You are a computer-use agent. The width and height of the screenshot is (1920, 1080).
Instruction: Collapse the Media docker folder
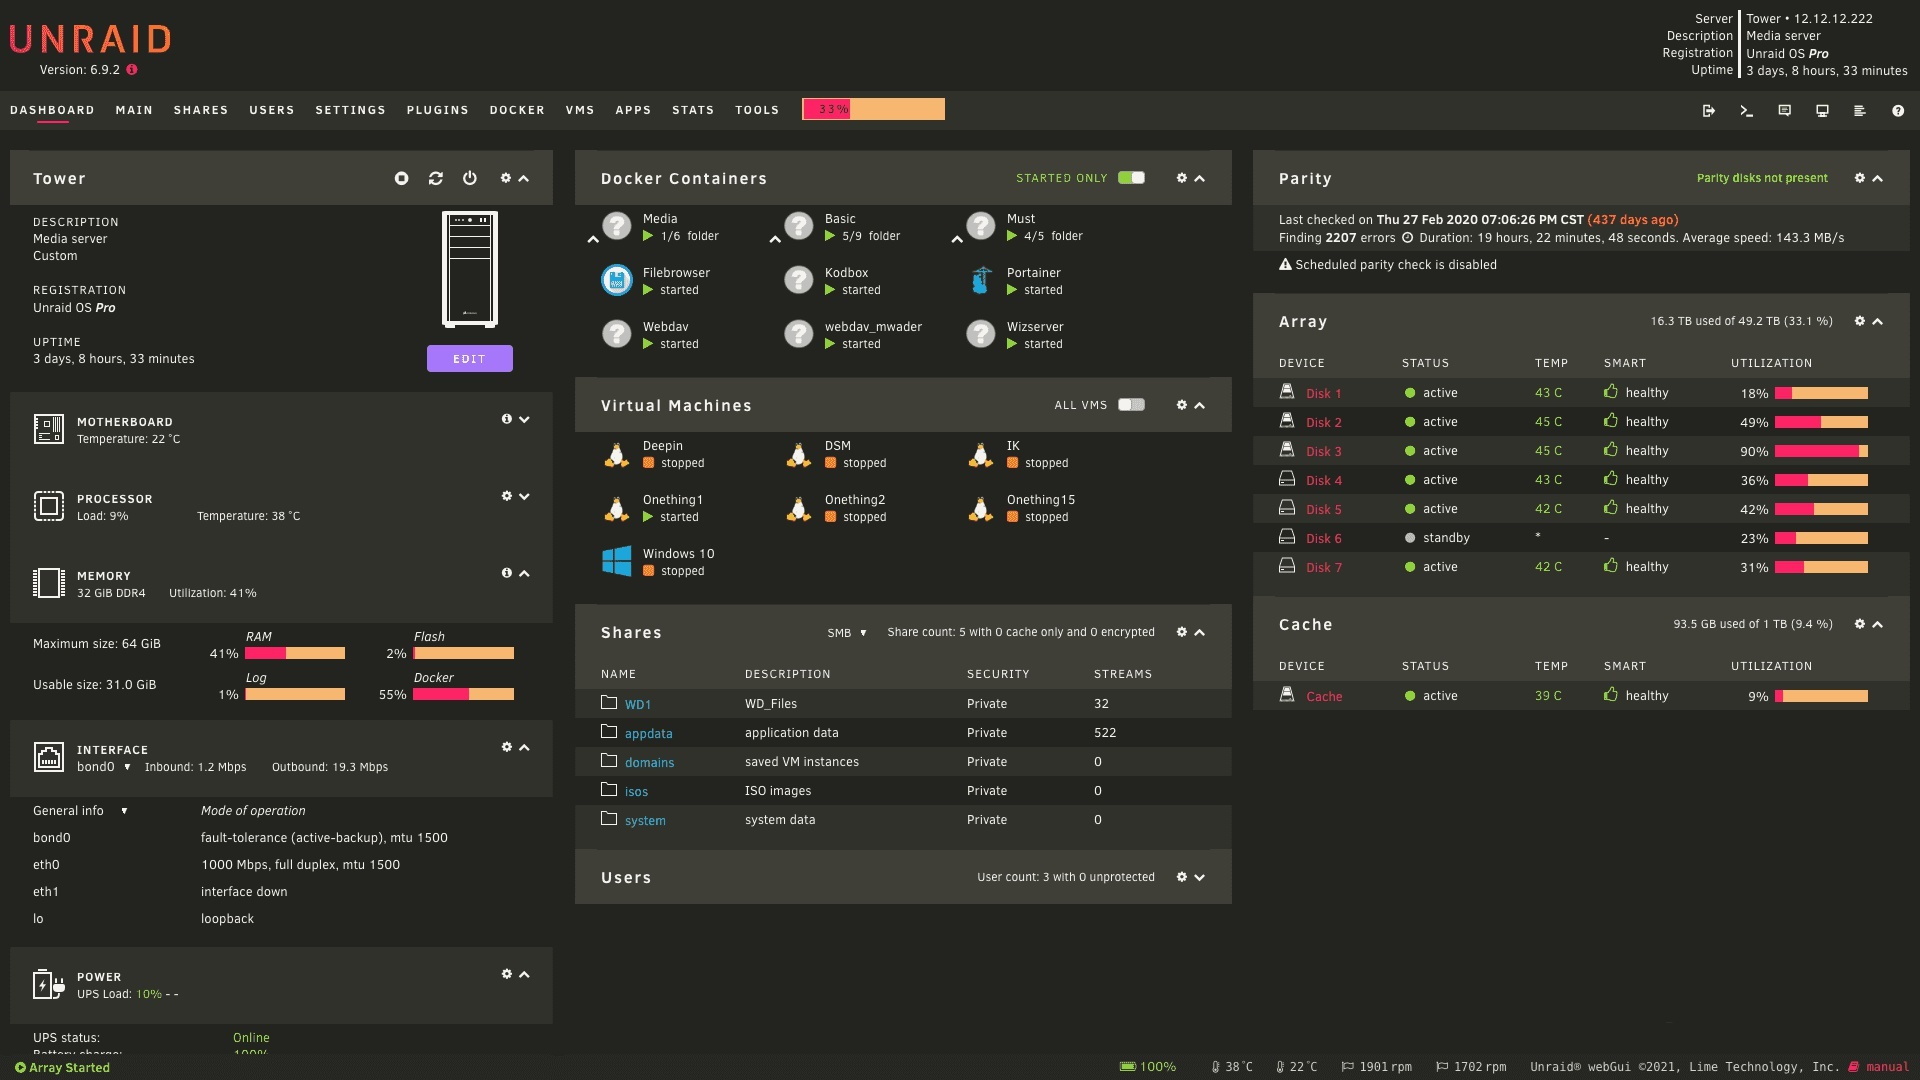(593, 239)
